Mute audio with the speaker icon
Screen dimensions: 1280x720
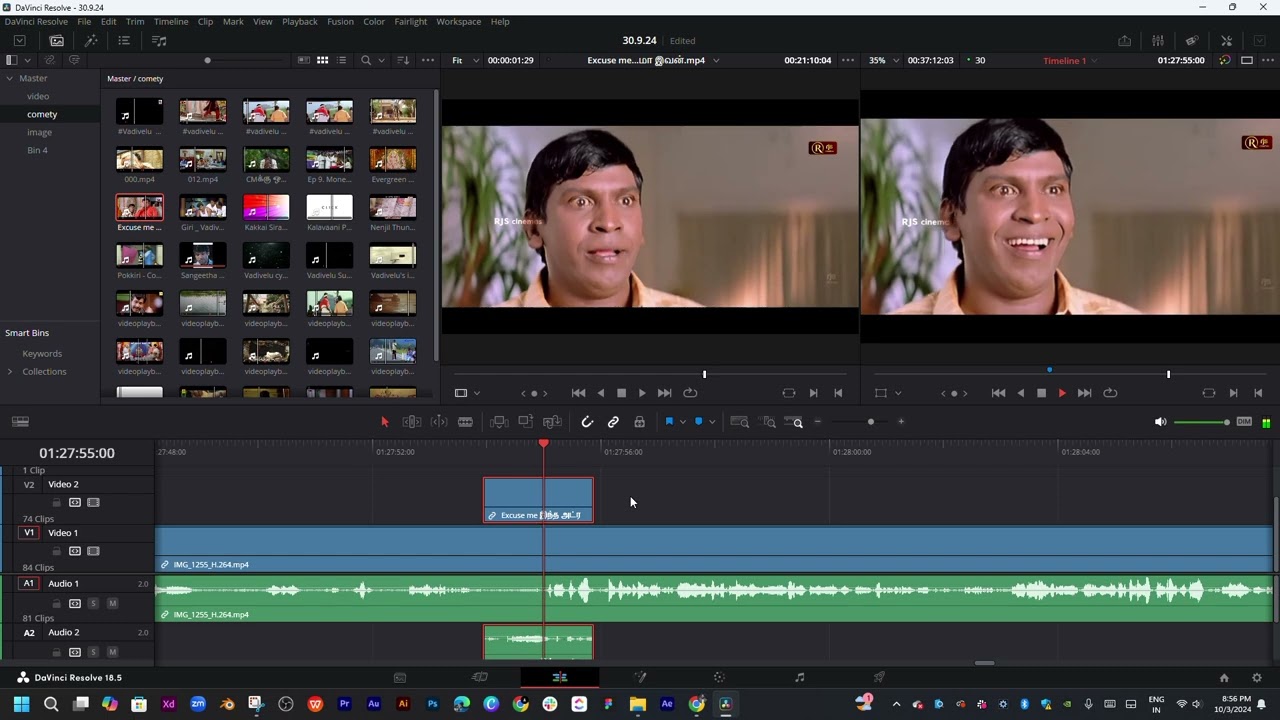(1160, 422)
